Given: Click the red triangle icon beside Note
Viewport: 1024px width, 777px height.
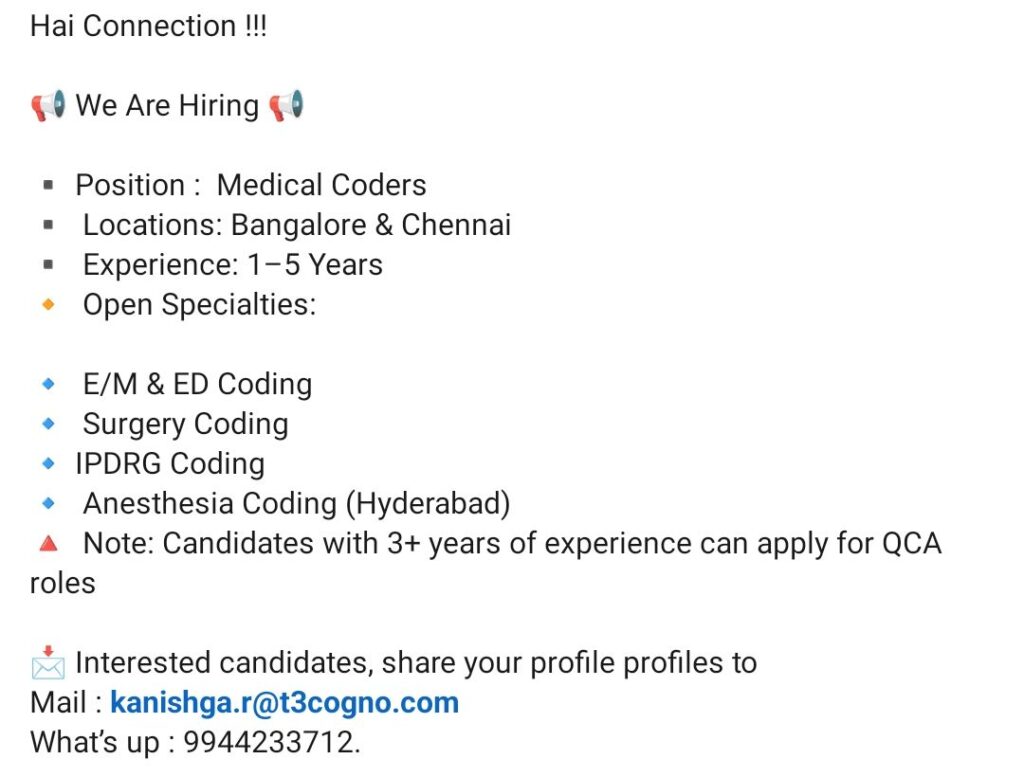Looking at the screenshot, I should tap(48, 543).
